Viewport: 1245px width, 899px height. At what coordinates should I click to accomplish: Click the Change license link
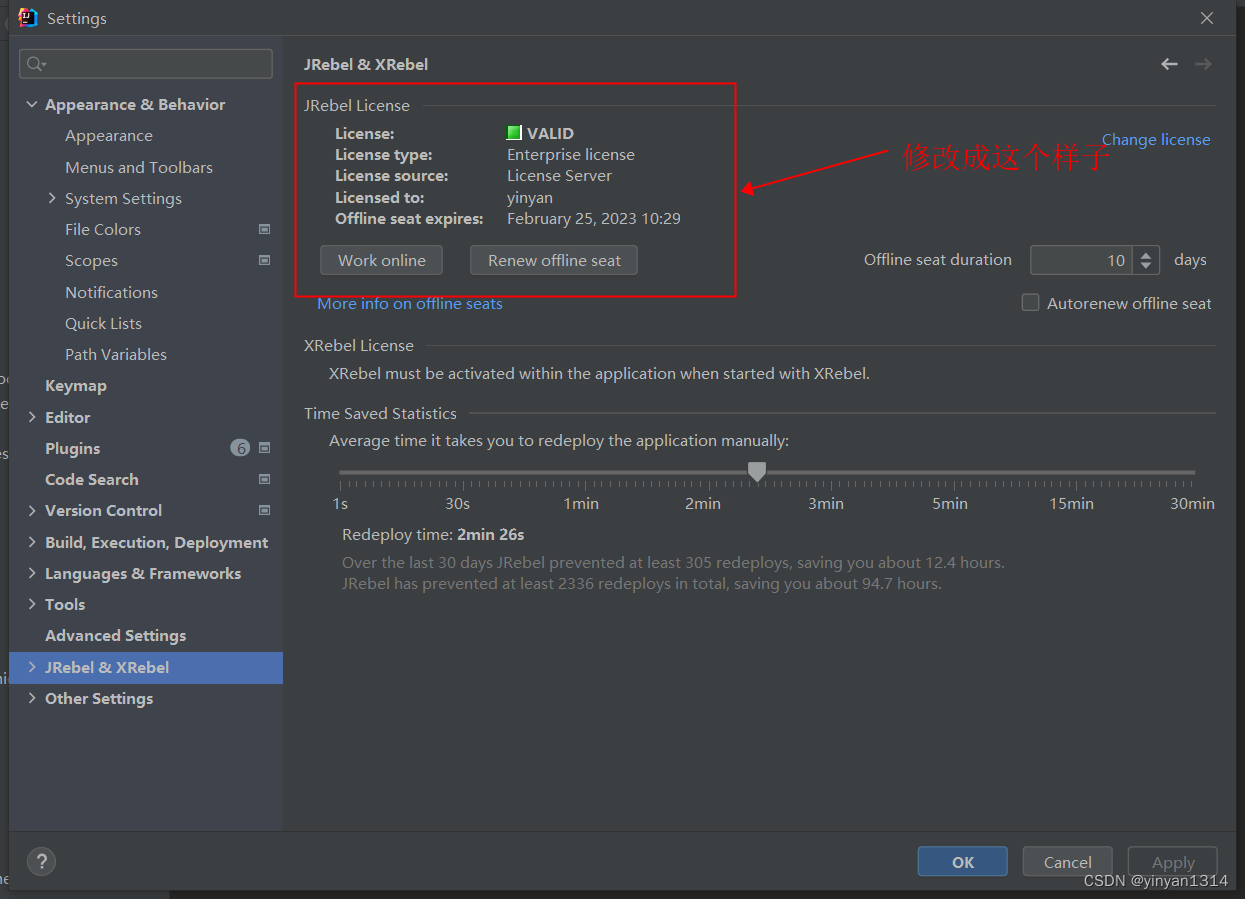tap(1156, 139)
